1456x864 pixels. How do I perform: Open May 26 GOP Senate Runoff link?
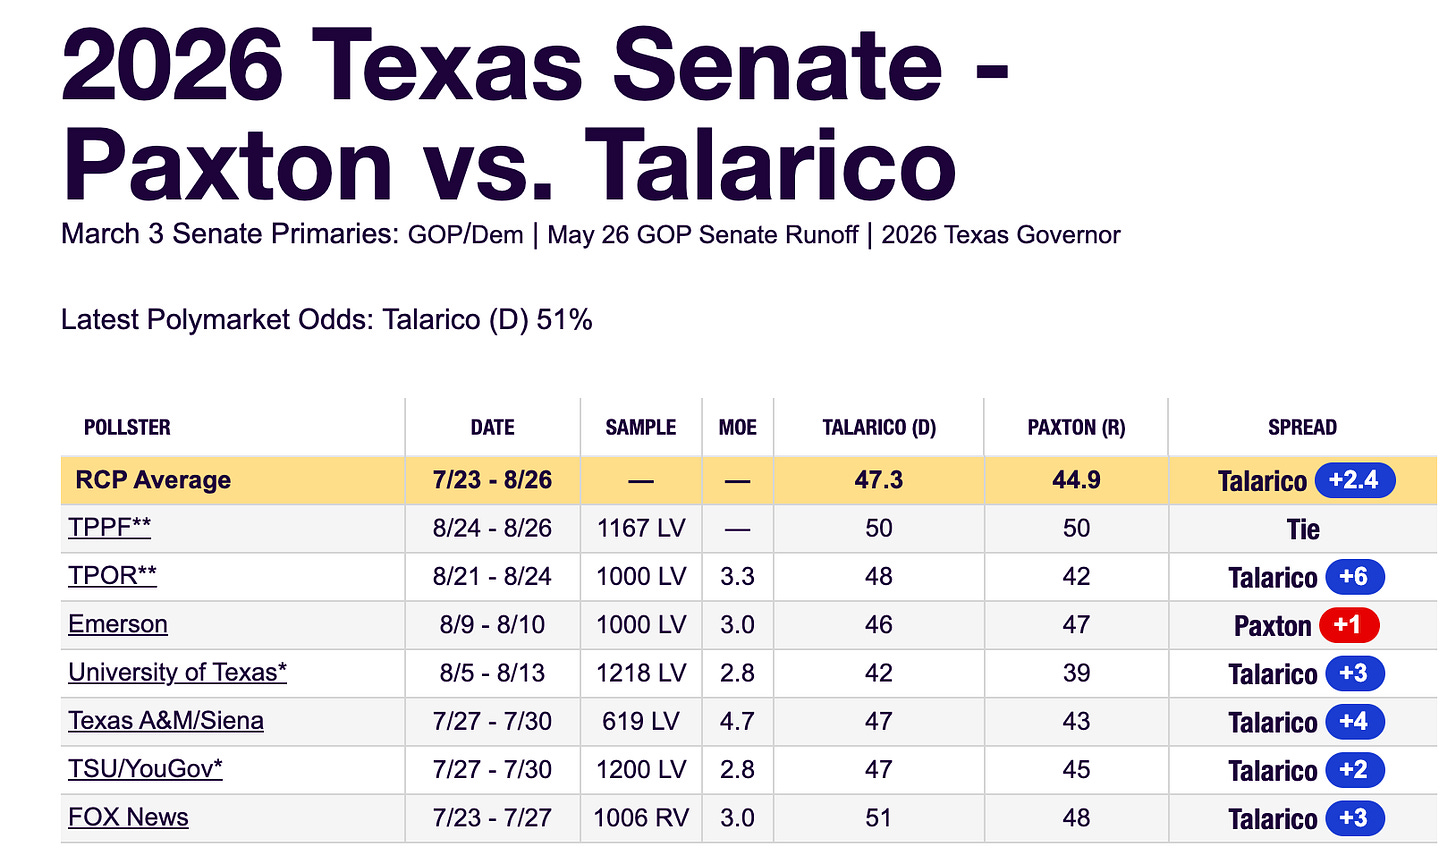(703, 235)
